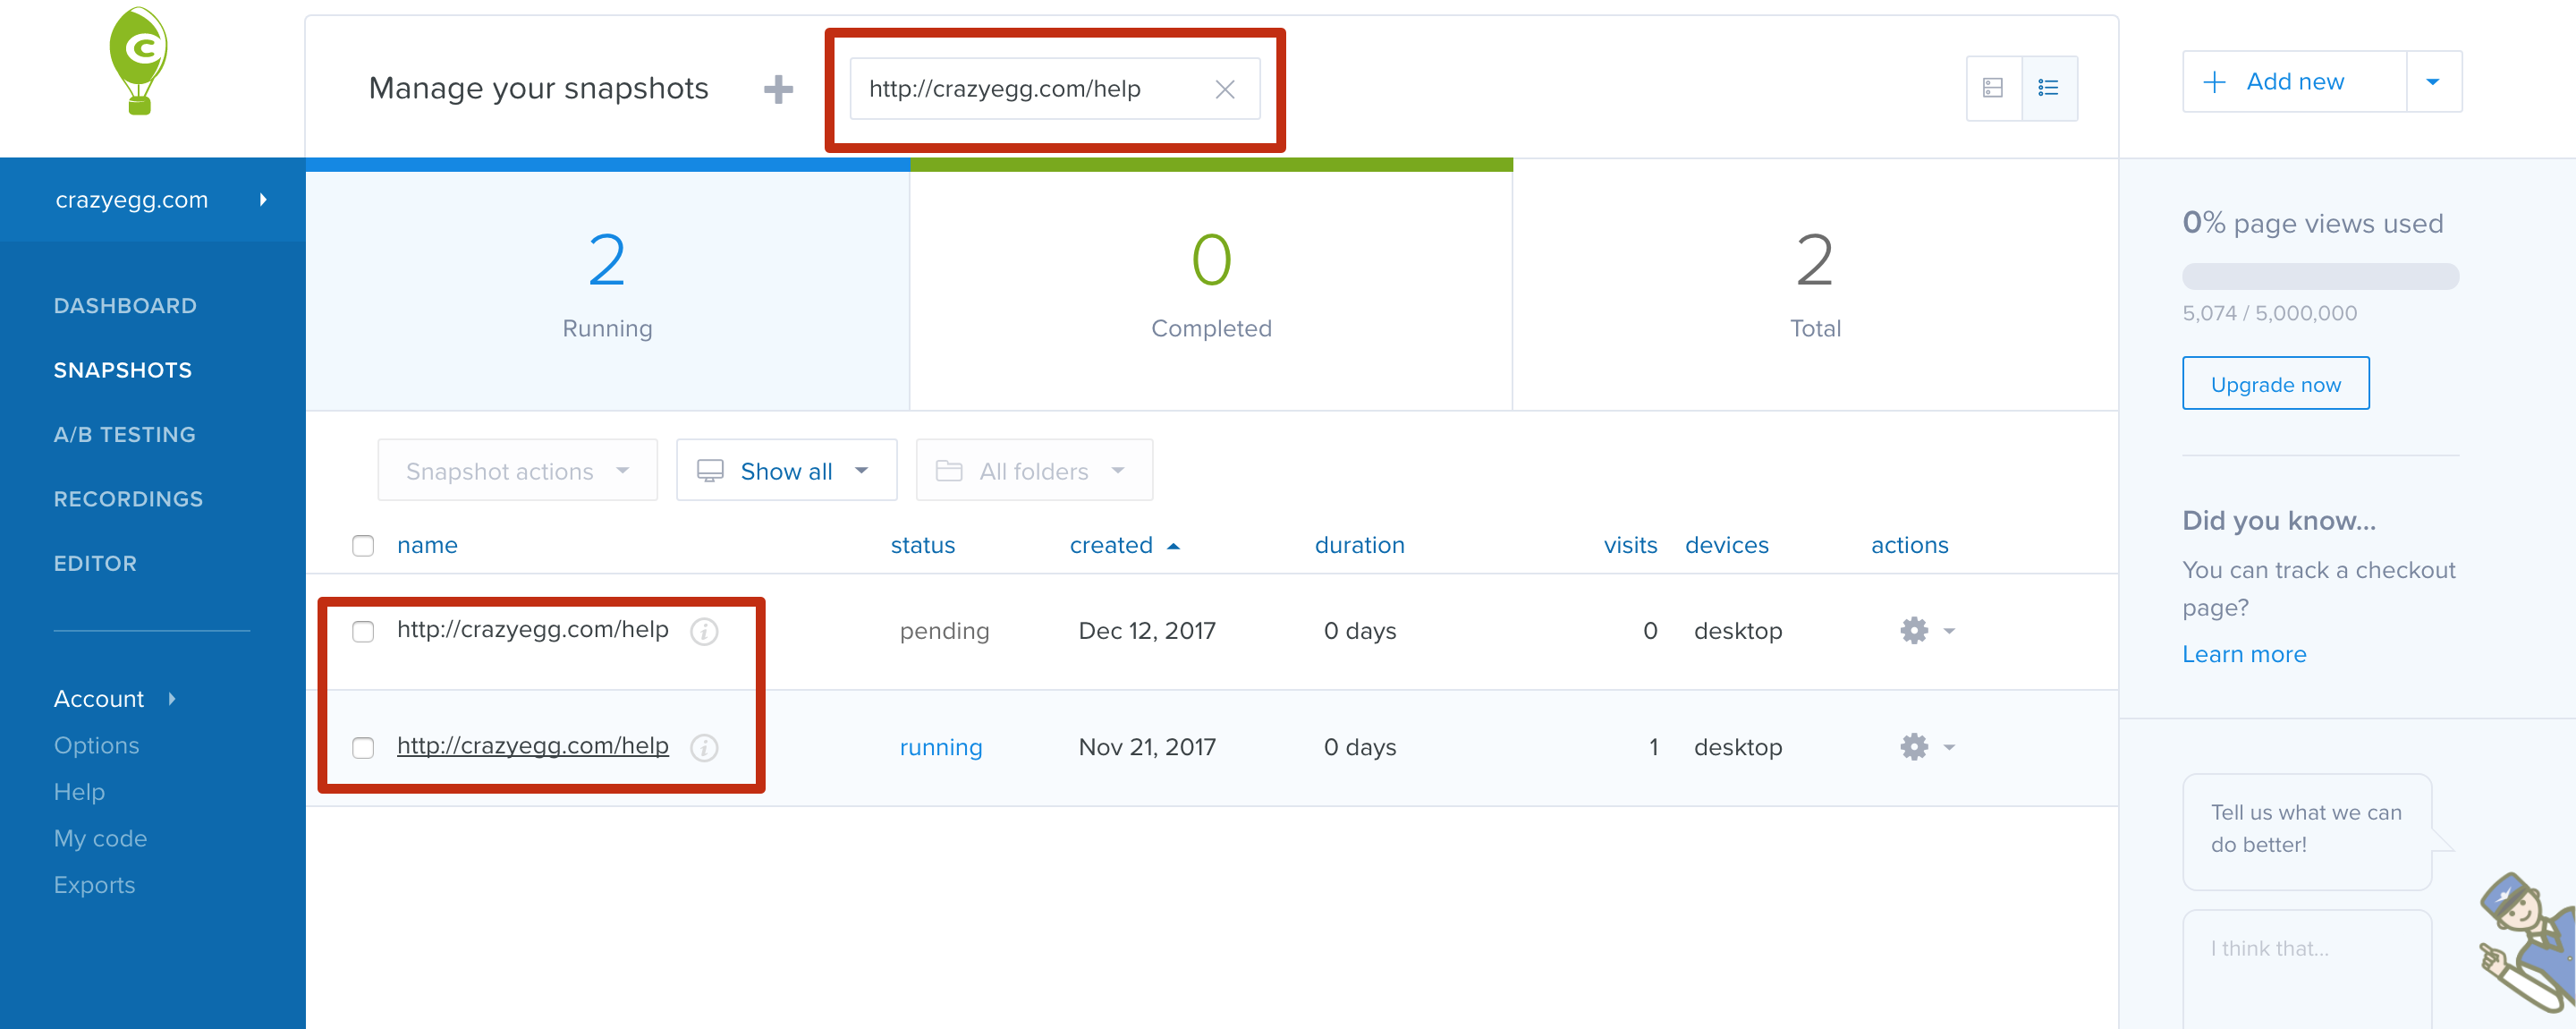The image size is (2576, 1029).
Task: Open the Snapshots section
Action: point(123,370)
